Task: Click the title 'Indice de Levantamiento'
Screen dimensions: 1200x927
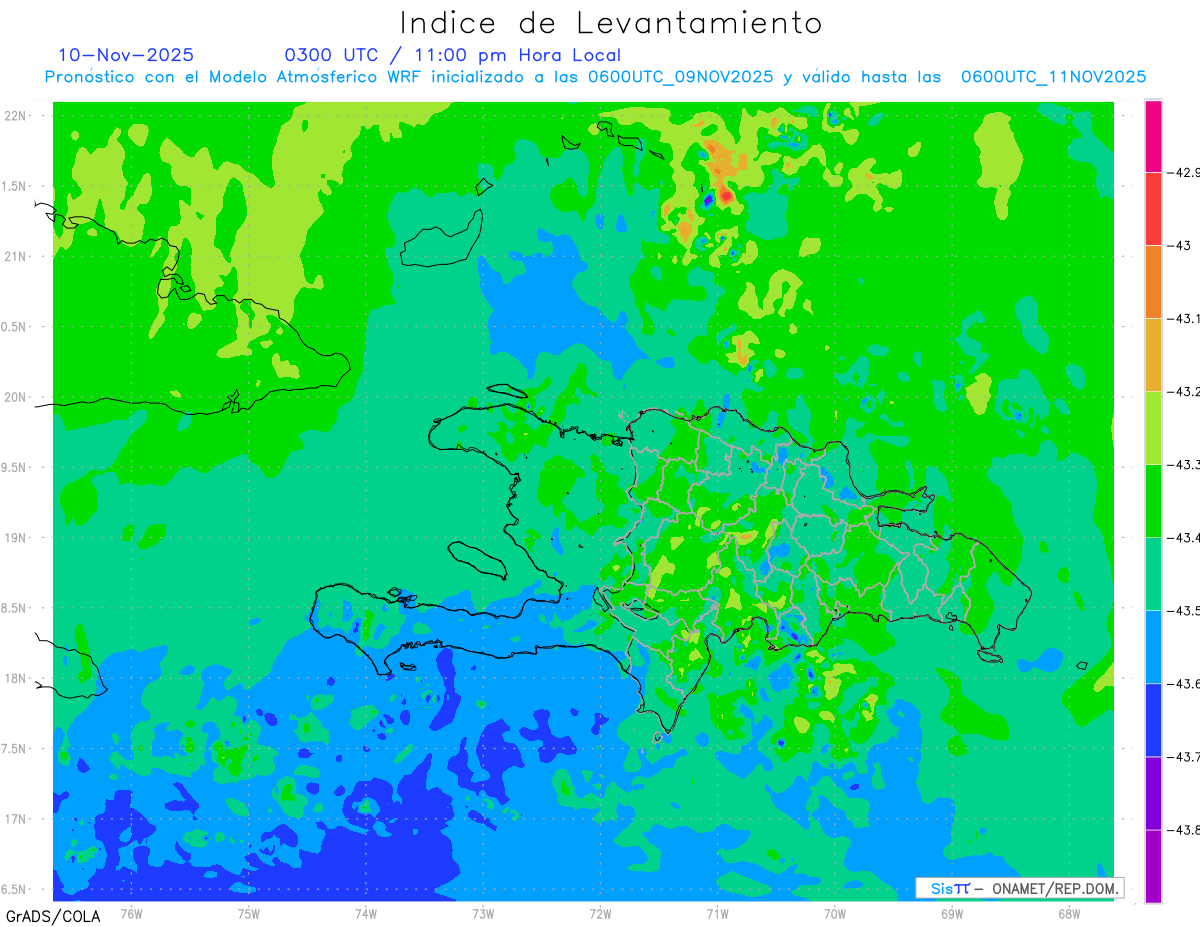Action: 611,23
